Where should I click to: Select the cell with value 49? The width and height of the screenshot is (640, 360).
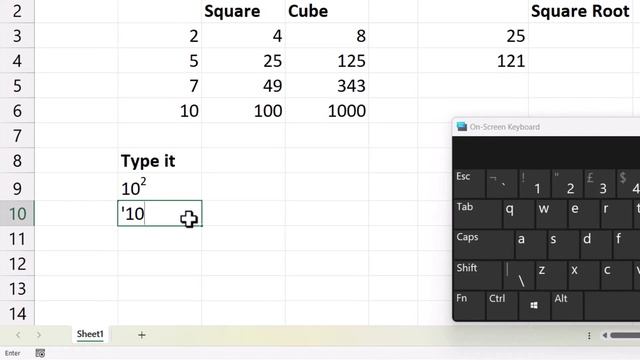[x=243, y=86]
